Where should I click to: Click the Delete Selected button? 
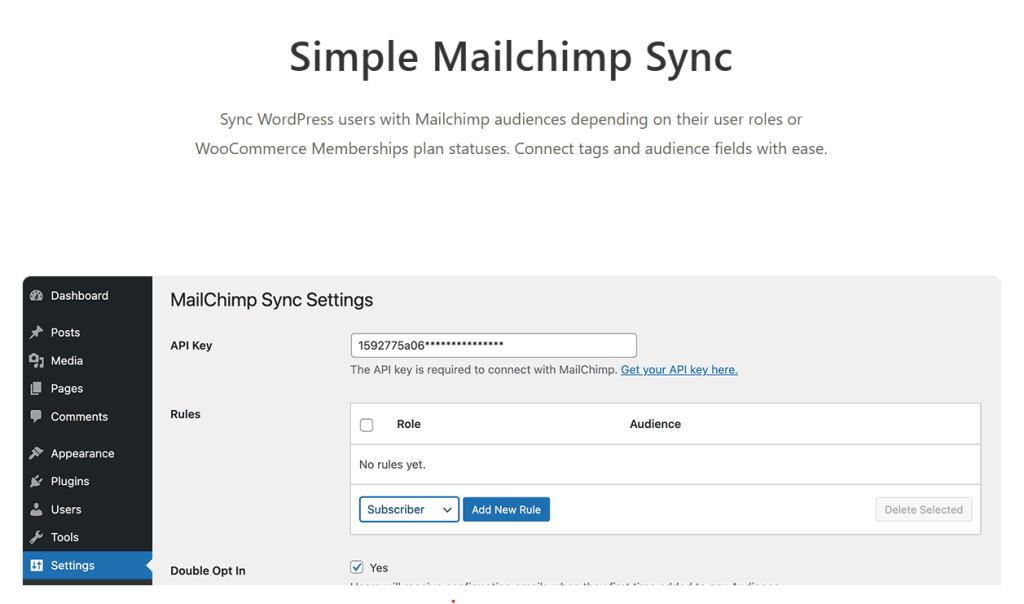(x=923, y=510)
